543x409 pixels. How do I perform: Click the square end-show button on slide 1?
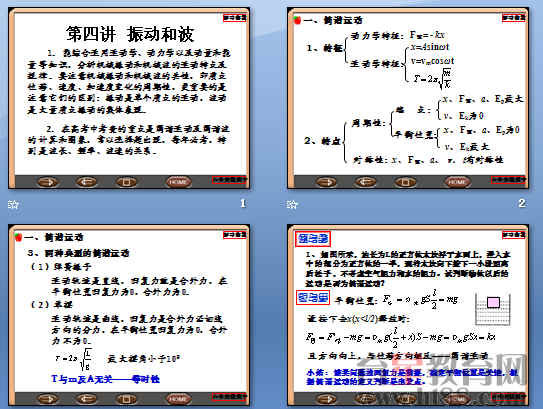click(x=126, y=181)
